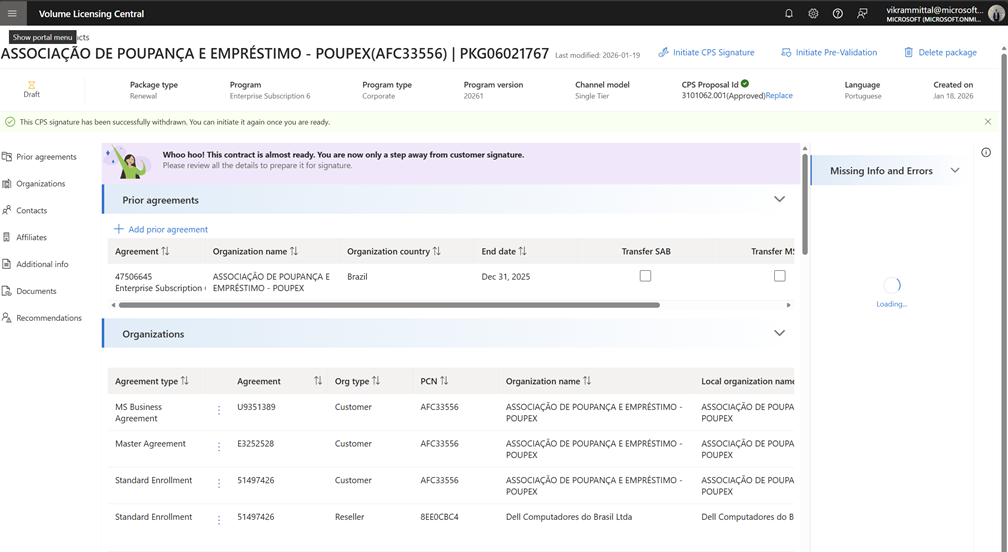
Task: Sort organizations by PCN
Action: point(444,381)
